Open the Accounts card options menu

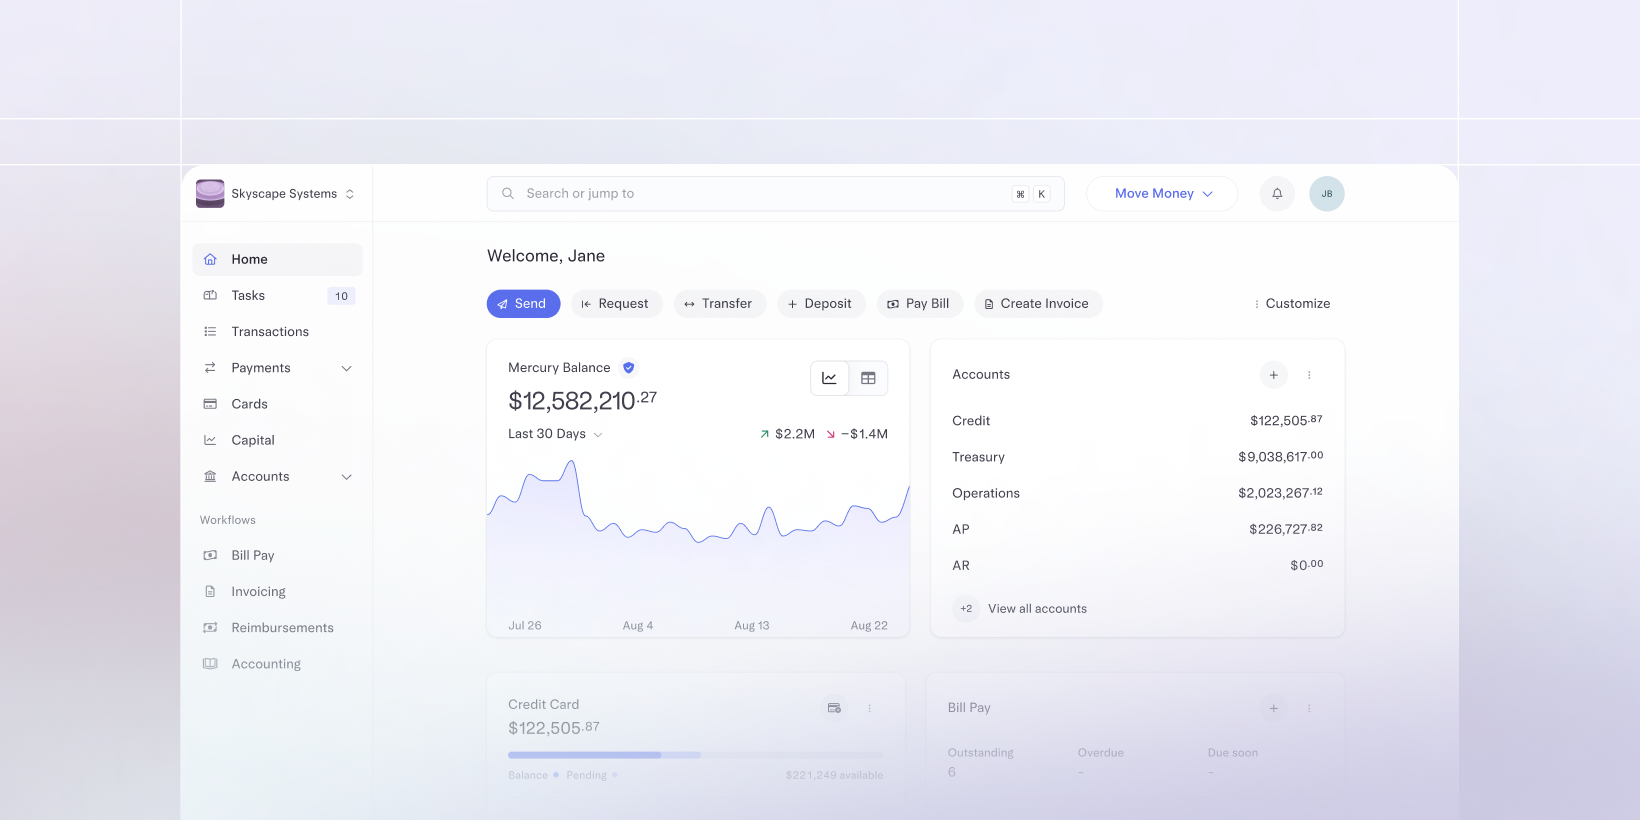click(x=1309, y=375)
